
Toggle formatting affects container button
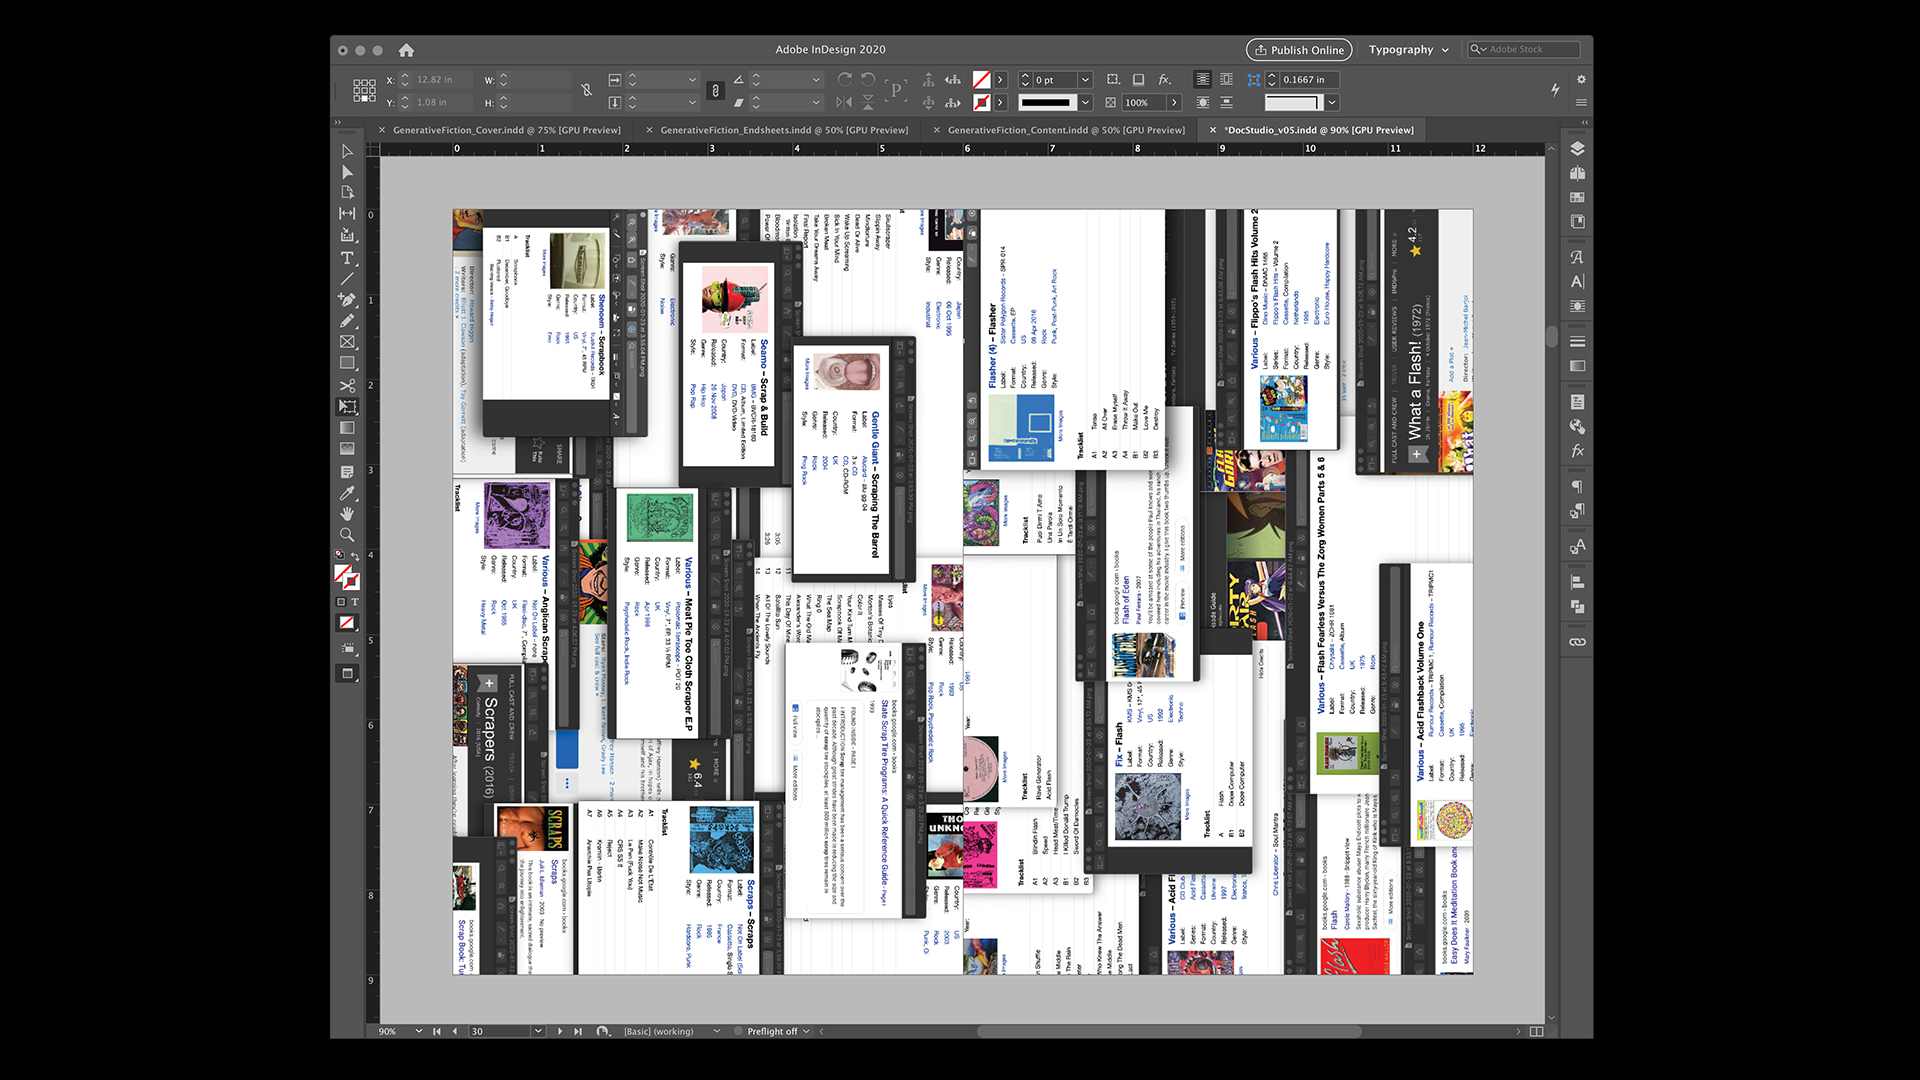pos(341,602)
